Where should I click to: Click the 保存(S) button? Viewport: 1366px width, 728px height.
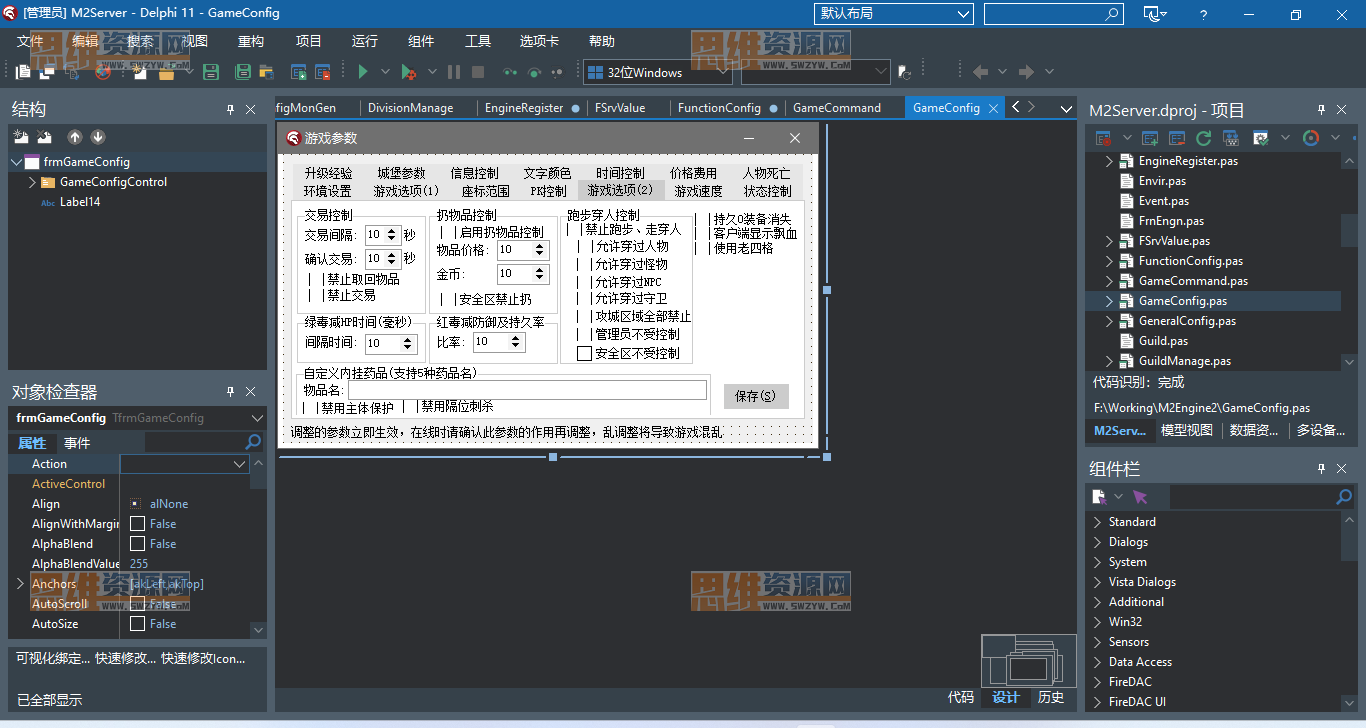[756, 396]
